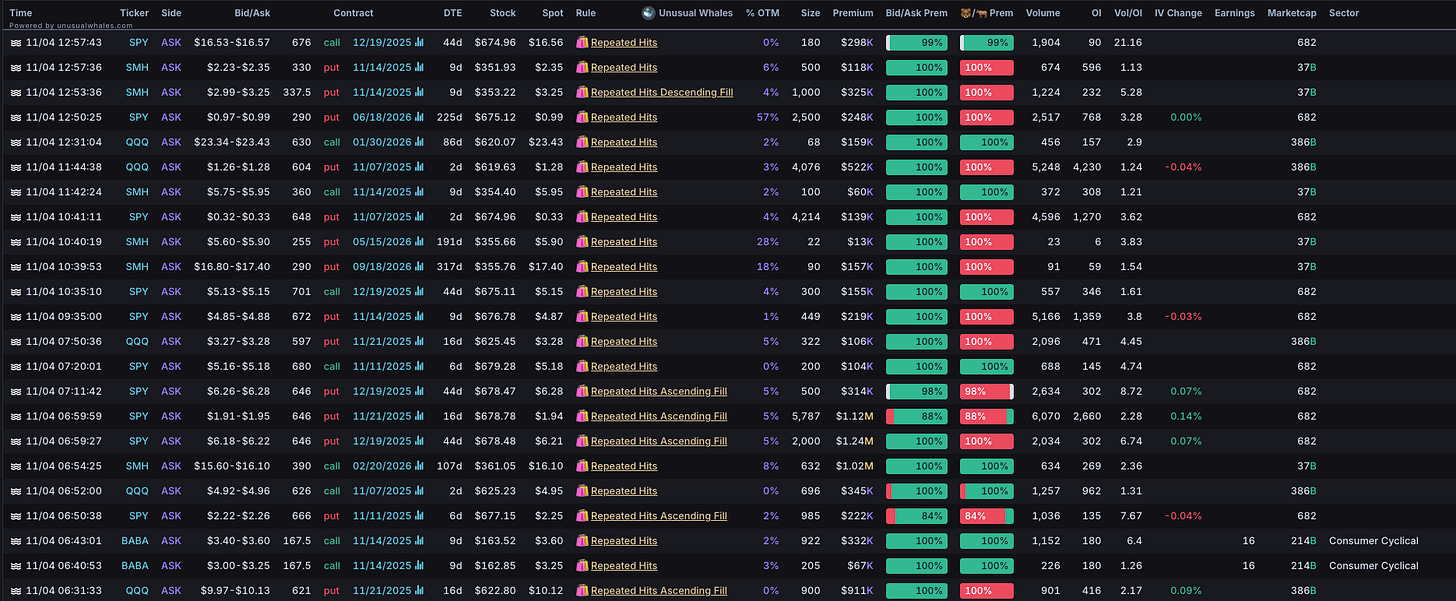Click the wave icon in the 06:43:01 BABA row
The height and width of the screenshot is (601, 1456).
(15, 541)
